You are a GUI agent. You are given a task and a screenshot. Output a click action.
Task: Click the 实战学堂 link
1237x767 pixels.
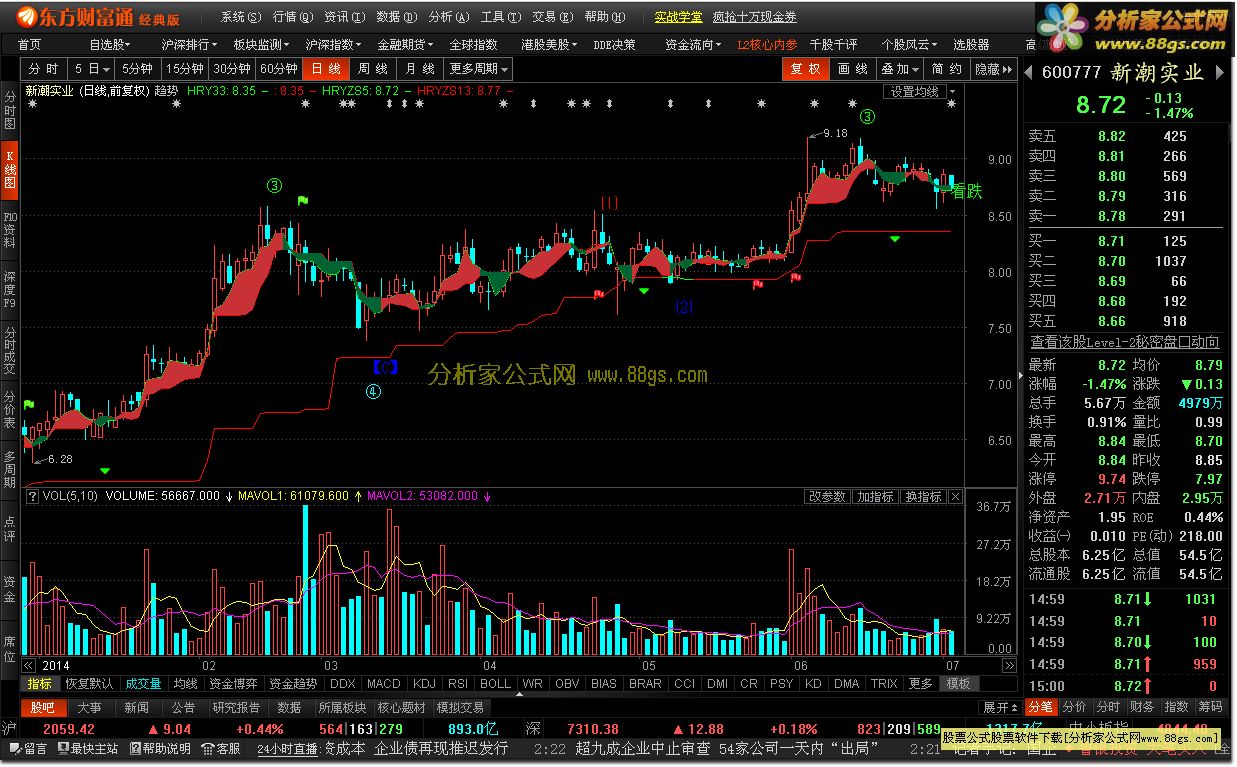[678, 17]
